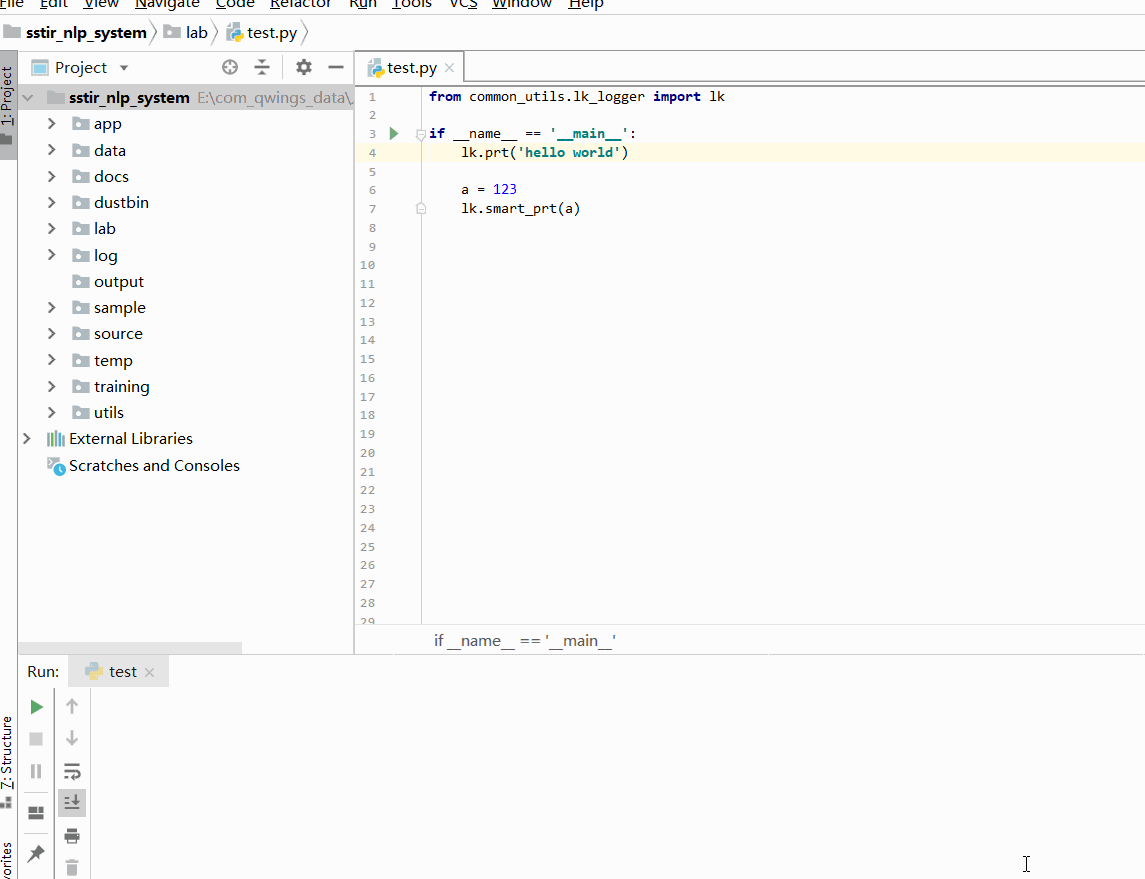The height and width of the screenshot is (879, 1145).
Task: Hide the Project panel with minus icon
Action: click(x=336, y=68)
